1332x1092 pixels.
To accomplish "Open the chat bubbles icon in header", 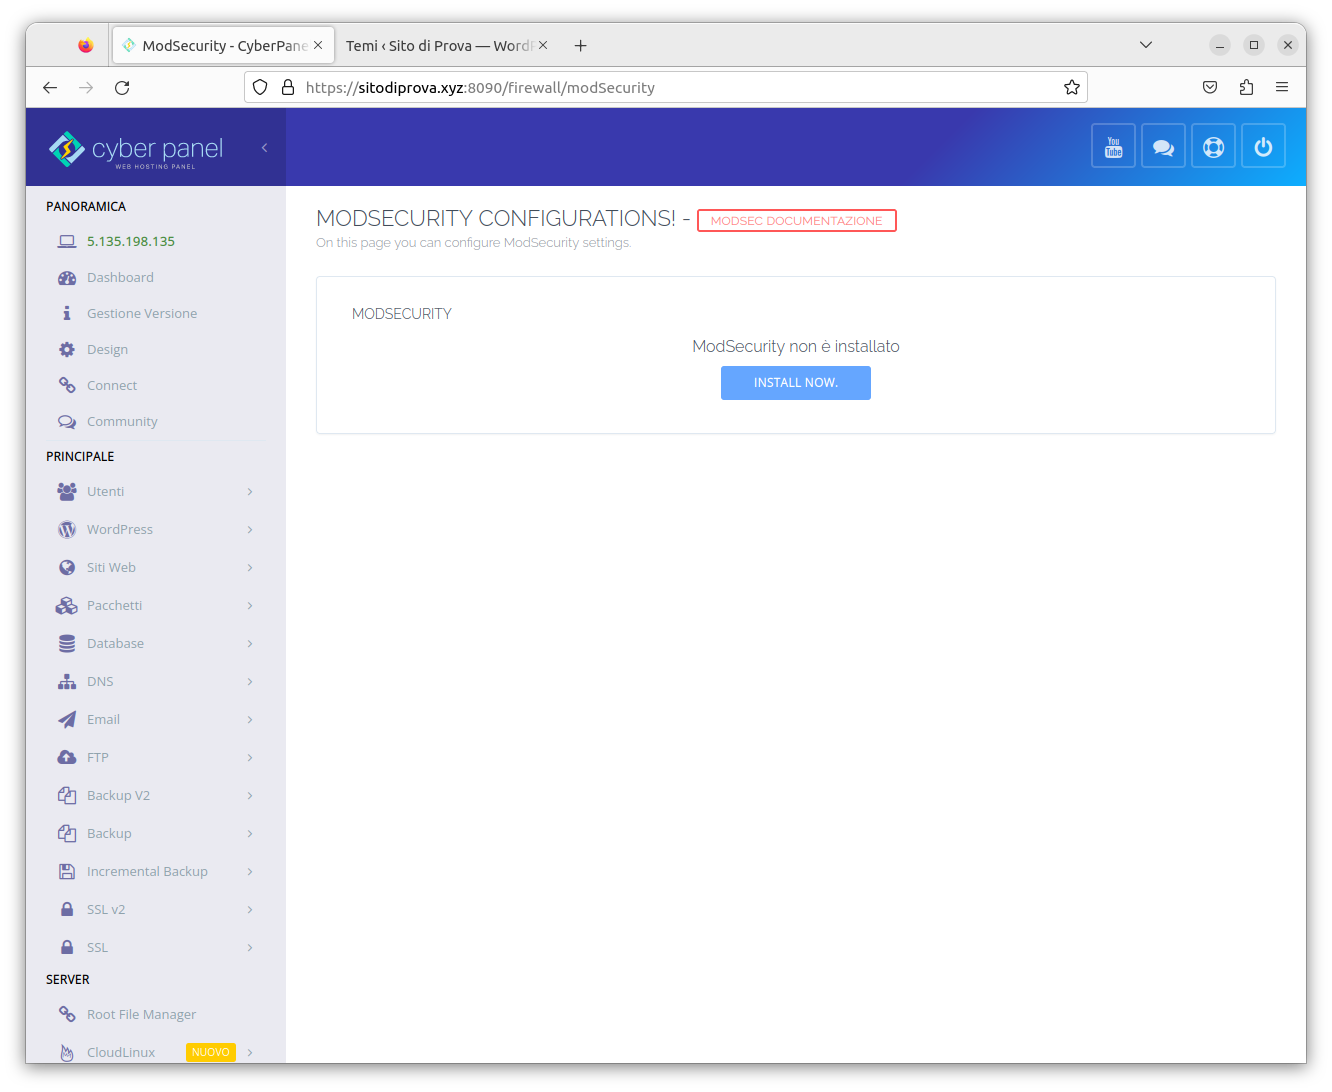I will pyautogui.click(x=1163, y=147).
